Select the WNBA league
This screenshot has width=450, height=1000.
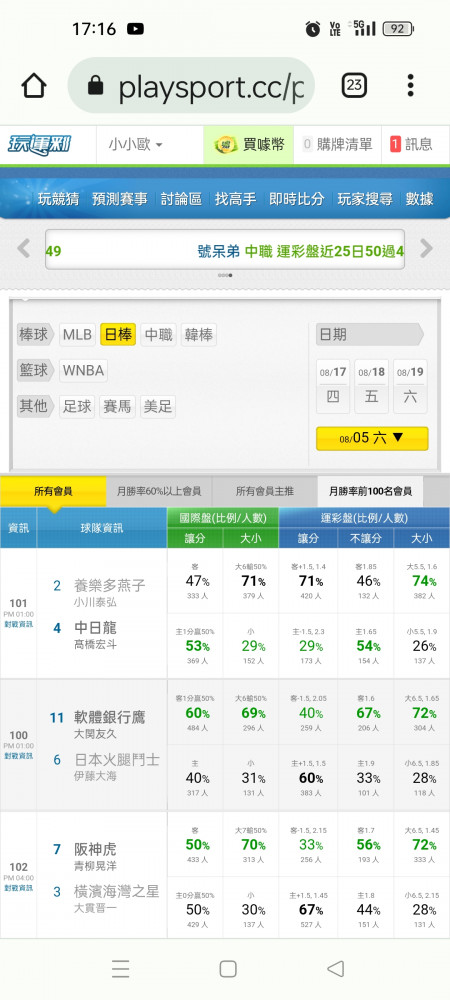coord(83,371)
